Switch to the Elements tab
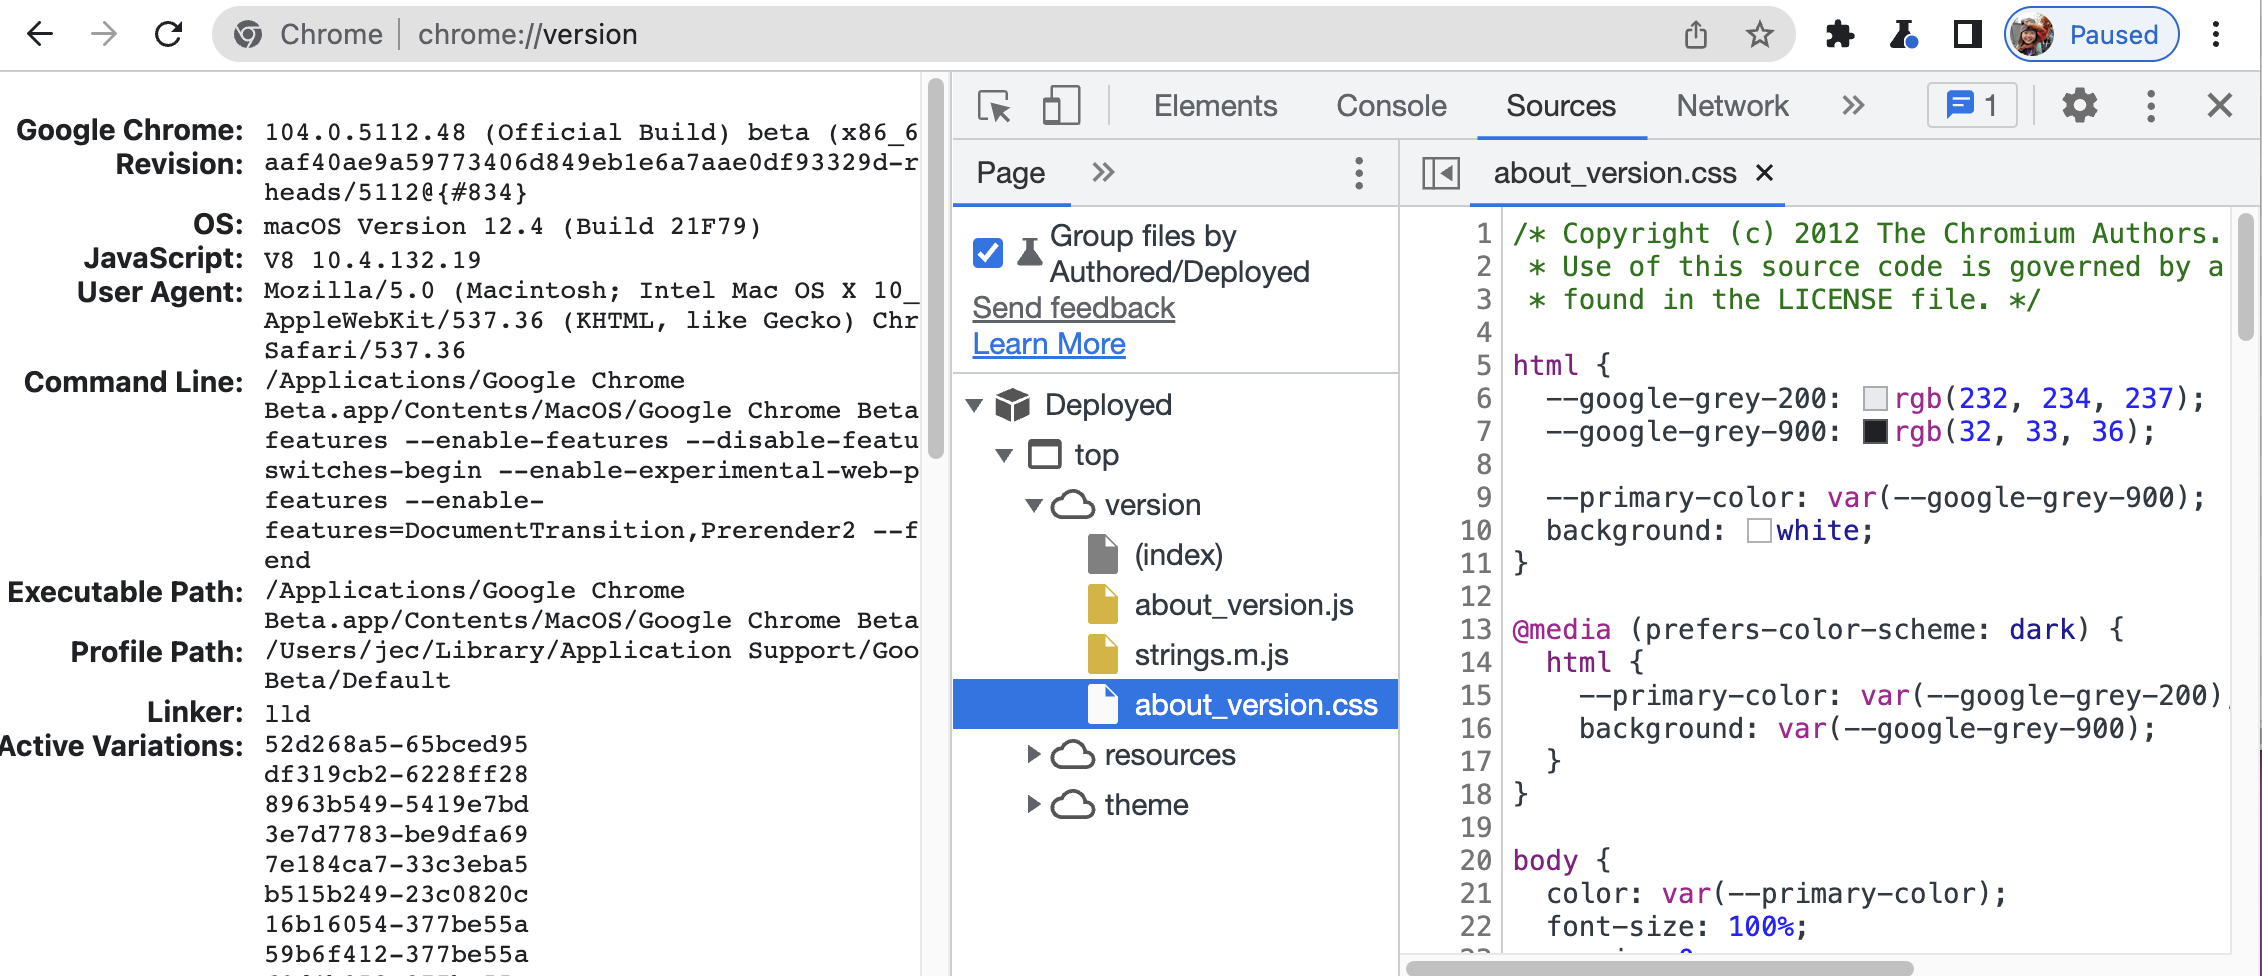 (1215, 105)
